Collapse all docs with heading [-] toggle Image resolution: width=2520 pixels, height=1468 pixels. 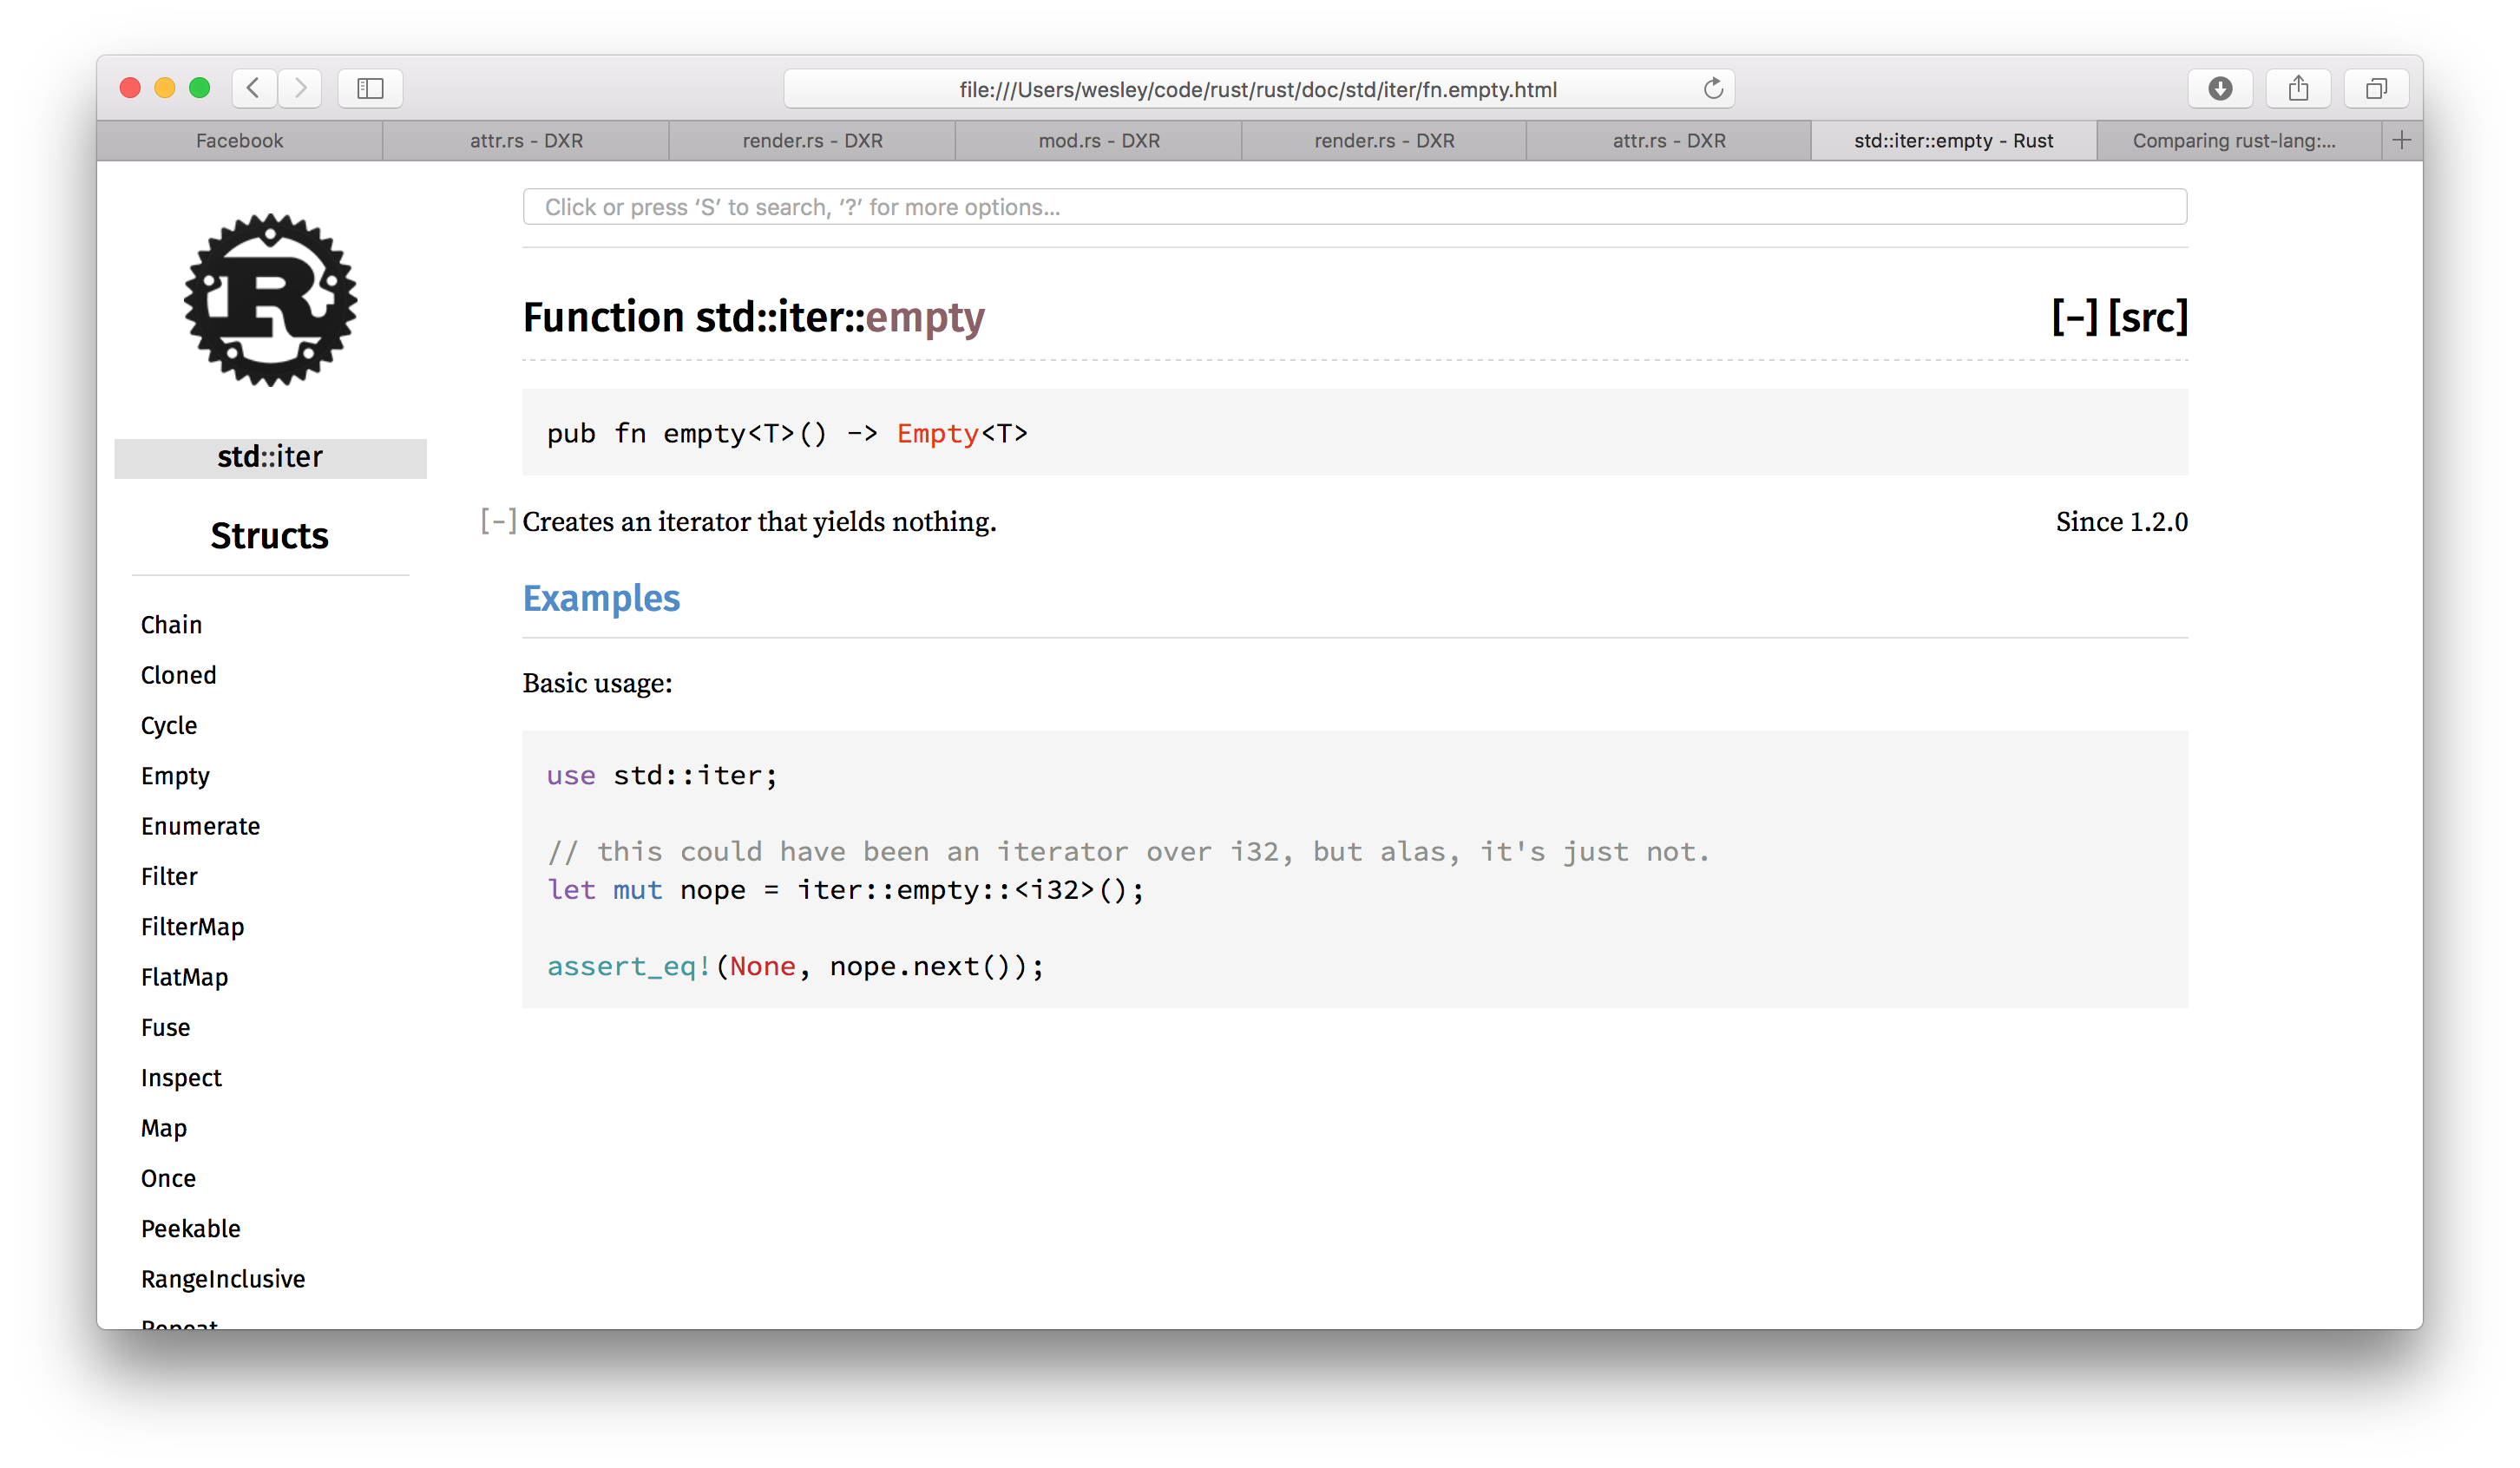point(2074,317)
